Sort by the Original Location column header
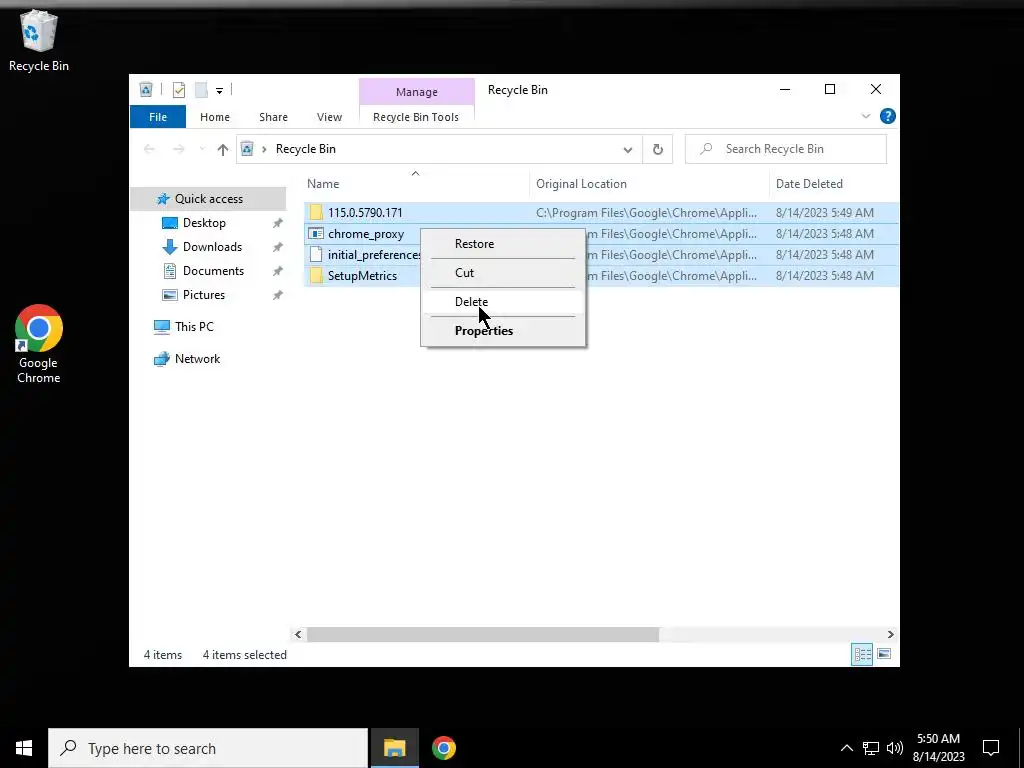1024x768 pixels. coord(650,184)
